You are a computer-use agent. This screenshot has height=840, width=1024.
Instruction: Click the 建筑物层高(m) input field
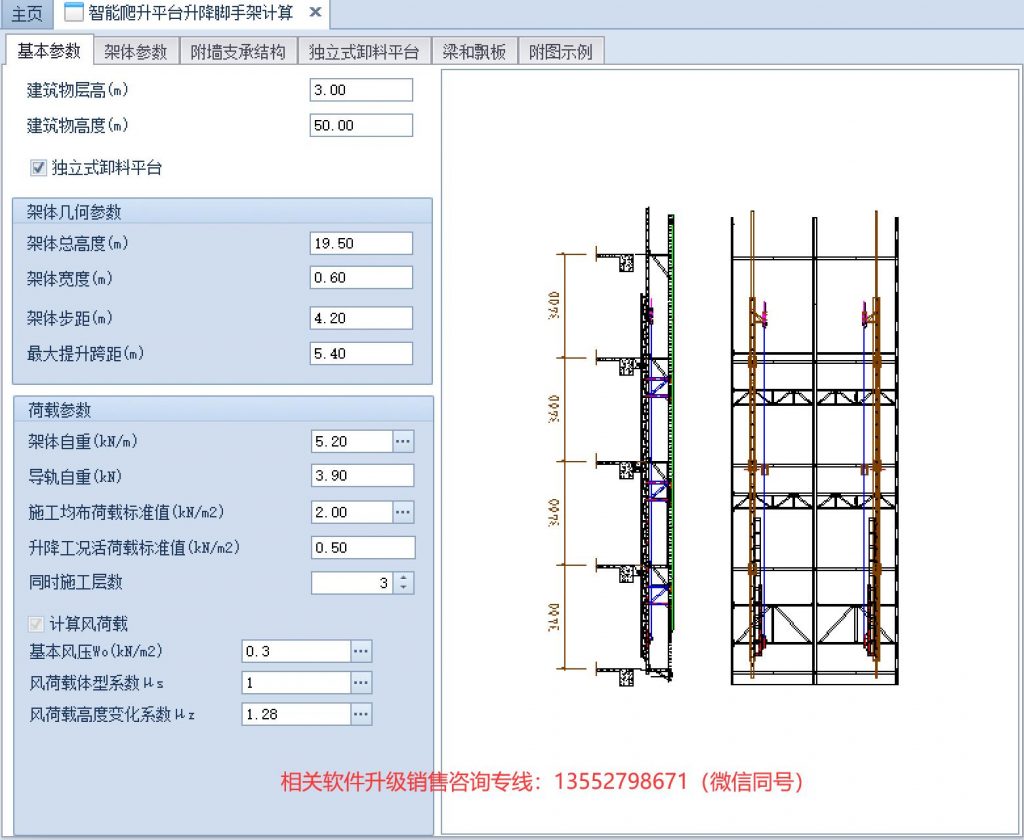pyautogui.click(x=361, y=90)
